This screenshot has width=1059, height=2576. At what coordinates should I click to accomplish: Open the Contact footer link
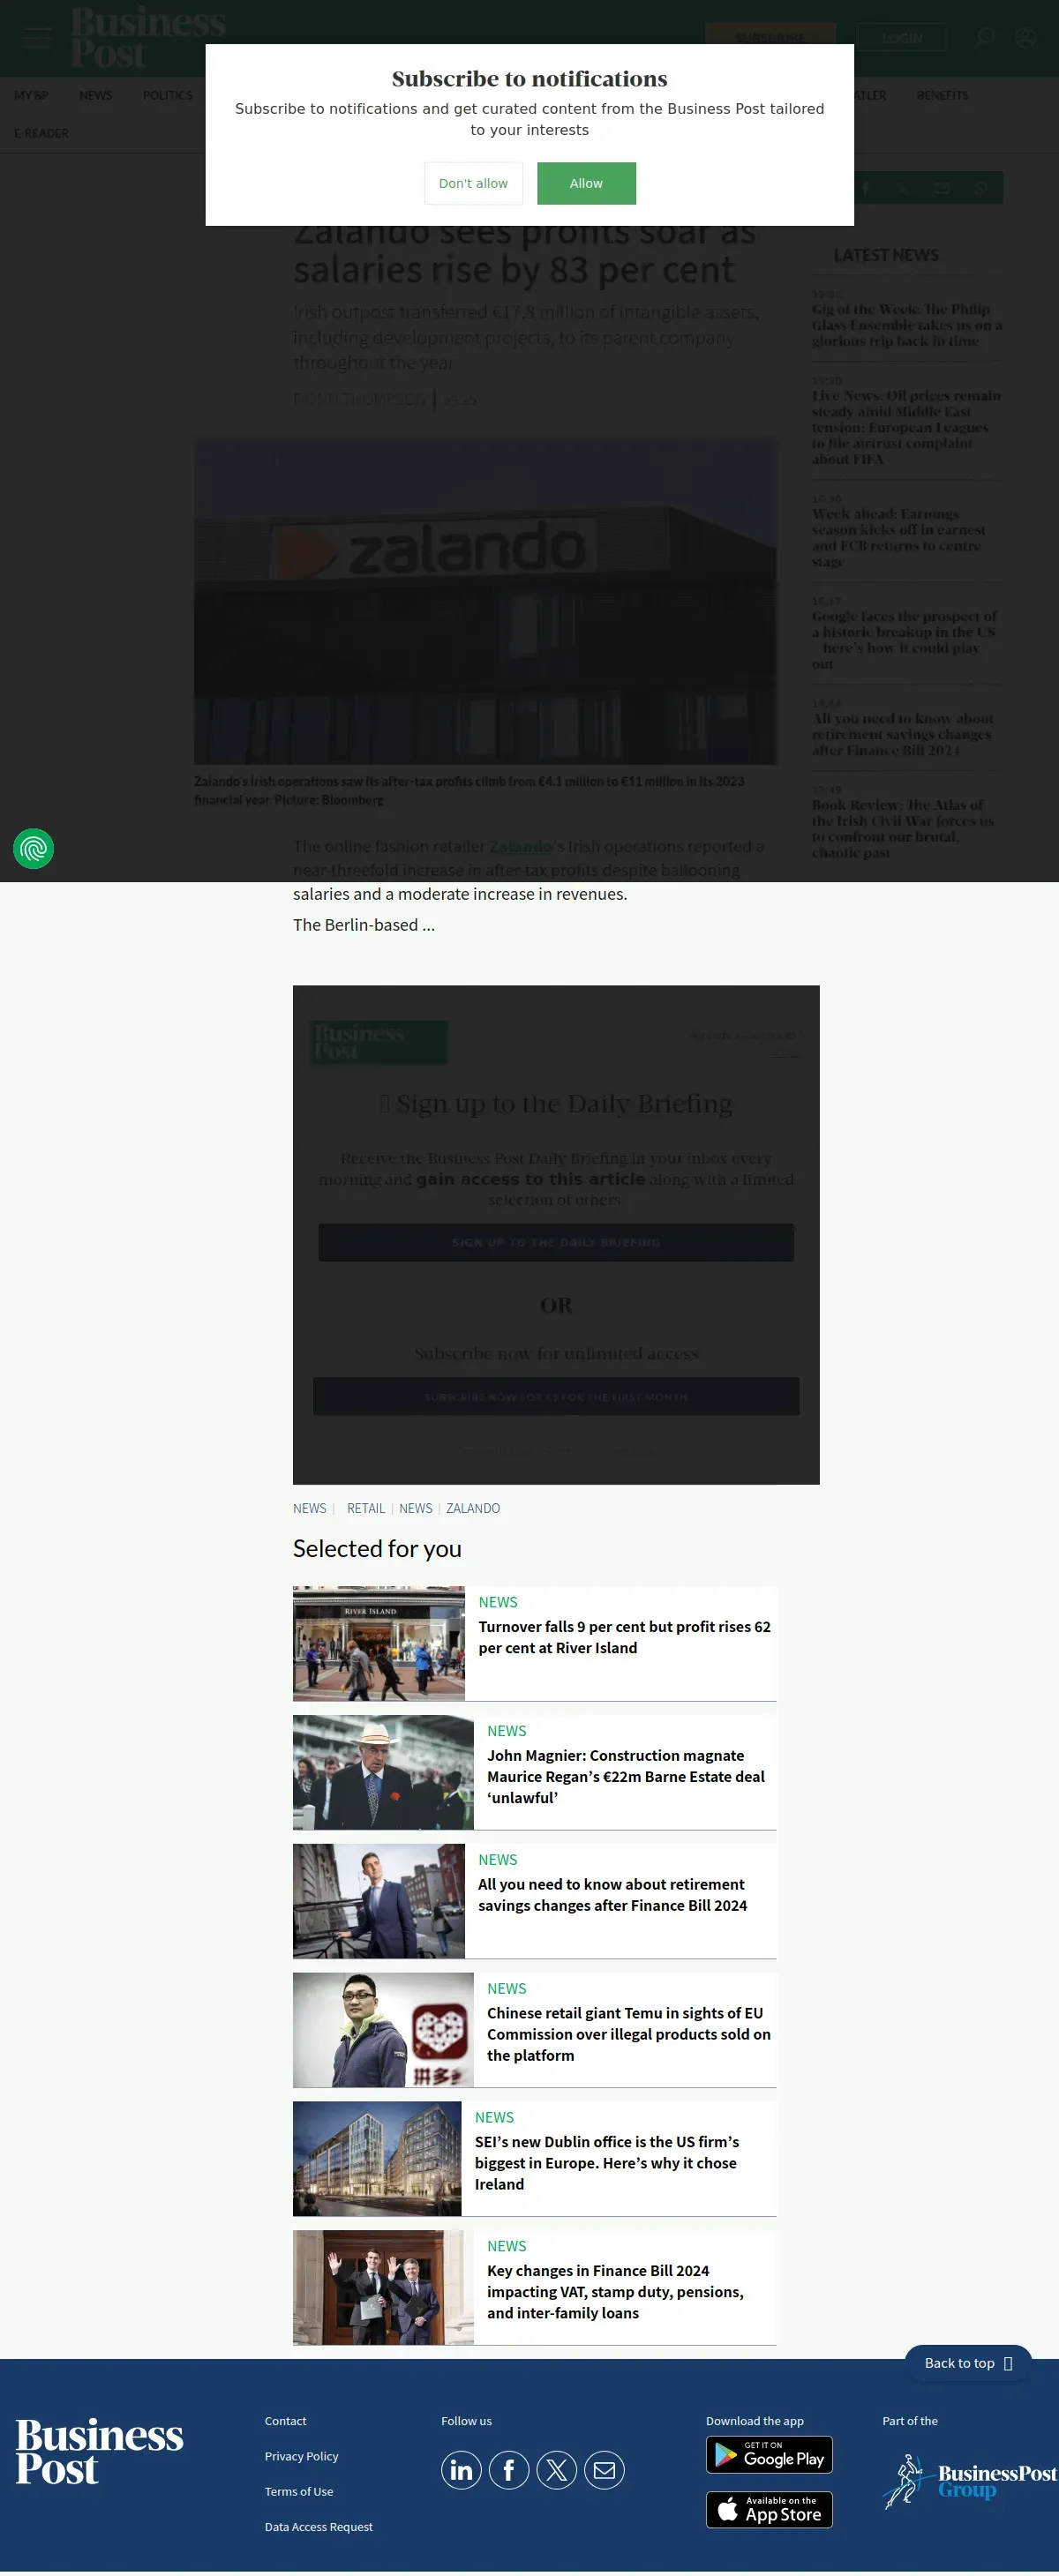pyautogui.click(x=285, y=2421)
